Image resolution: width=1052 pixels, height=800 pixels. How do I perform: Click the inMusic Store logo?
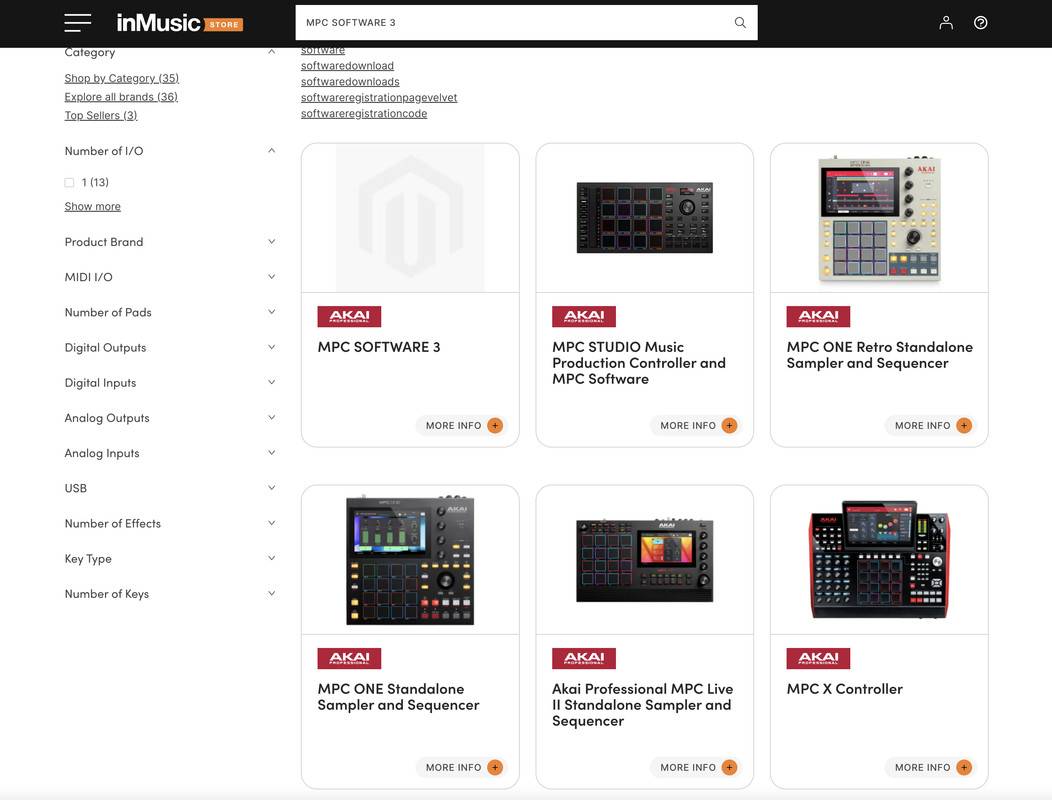pos(180,23)
